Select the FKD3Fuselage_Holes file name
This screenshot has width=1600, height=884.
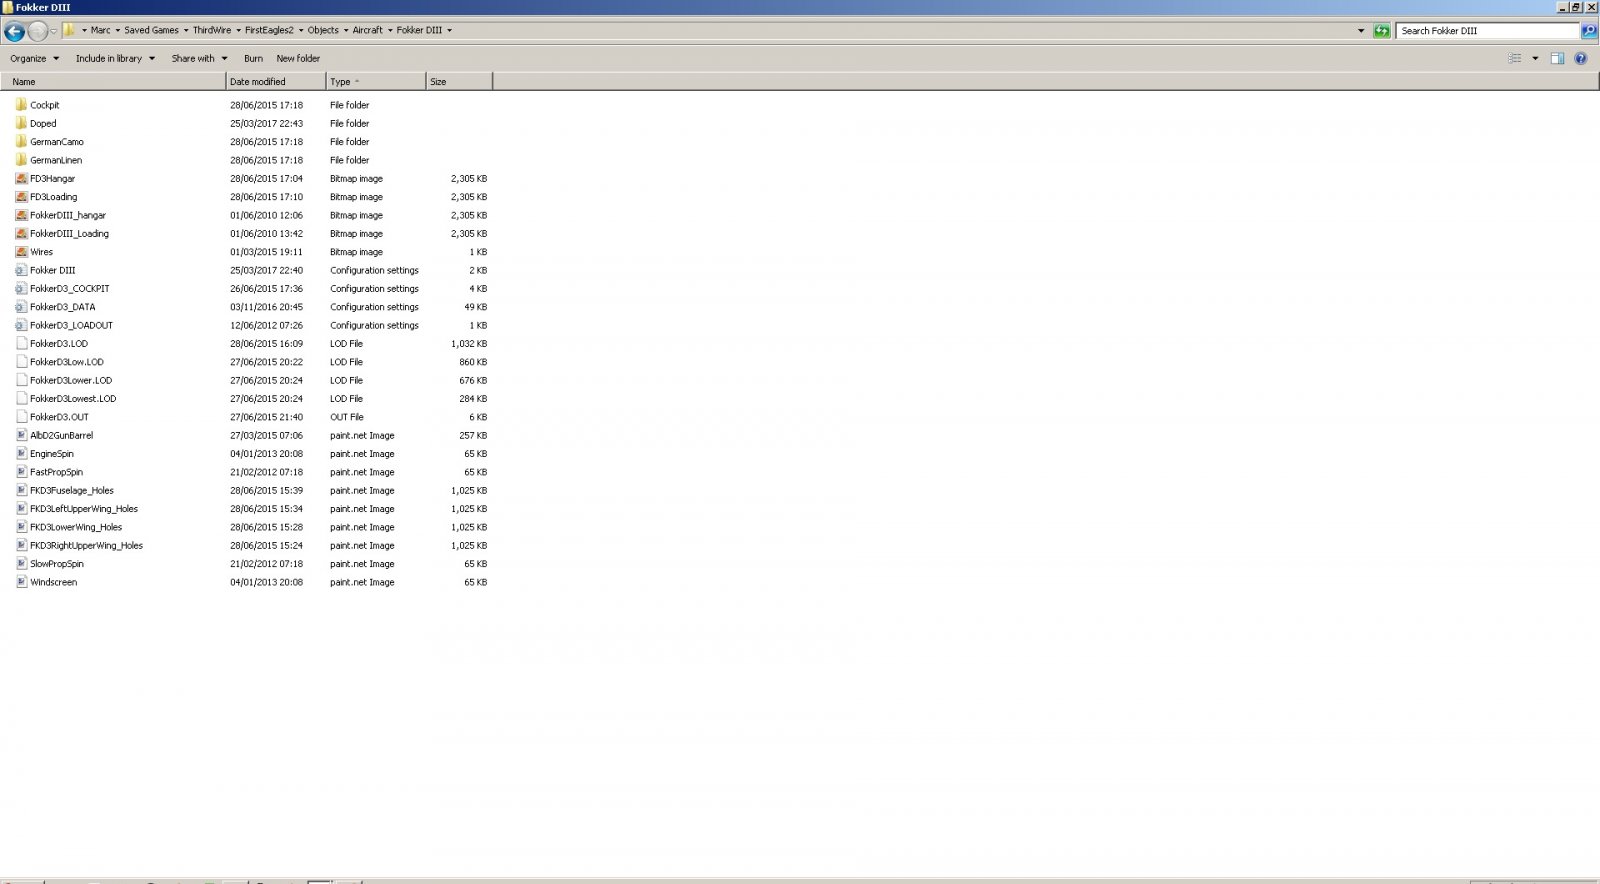pos(72,491)
